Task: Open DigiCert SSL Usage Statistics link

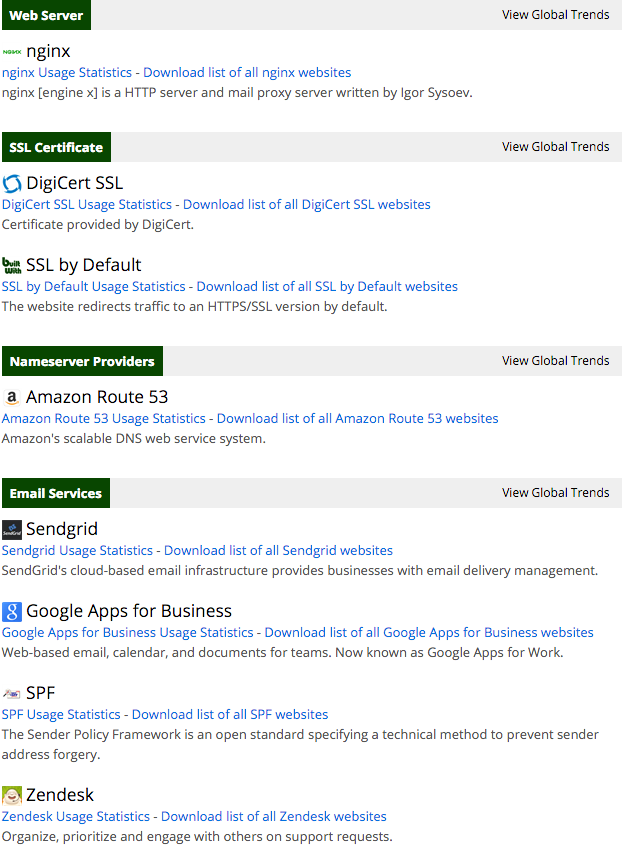Action: point(87,204)
